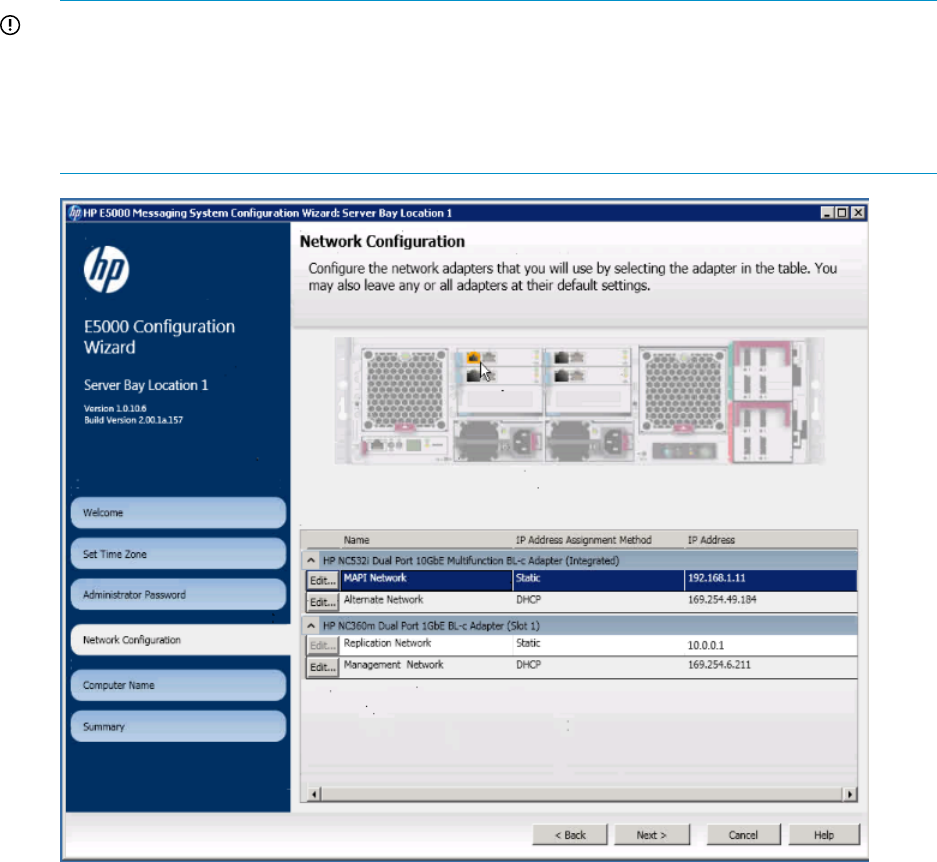Click the Edit button beside Replication Network
The width and height of the screenshot is (937, 862).
[x=323, y=646]
